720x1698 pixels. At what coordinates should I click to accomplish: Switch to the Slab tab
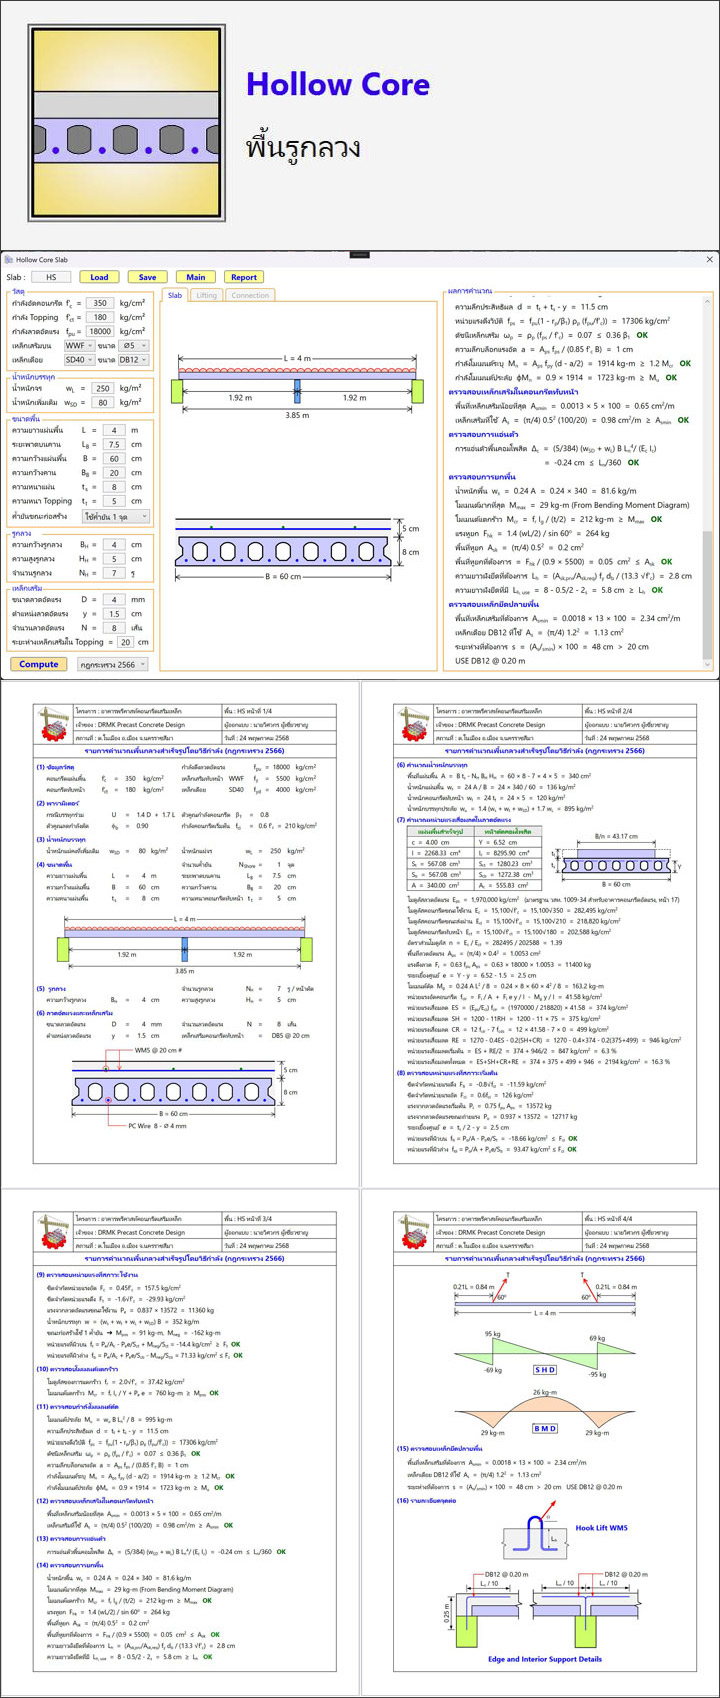(175, 295)
